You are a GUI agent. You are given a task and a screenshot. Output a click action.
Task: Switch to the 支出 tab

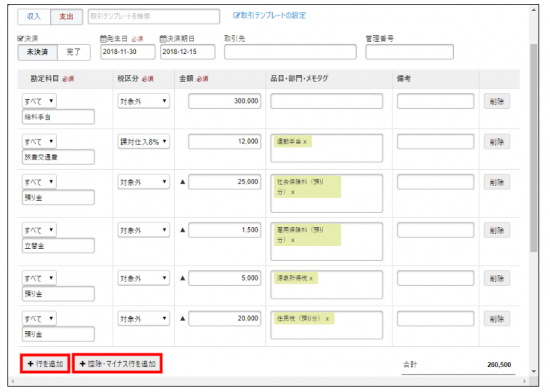[66, 16]
